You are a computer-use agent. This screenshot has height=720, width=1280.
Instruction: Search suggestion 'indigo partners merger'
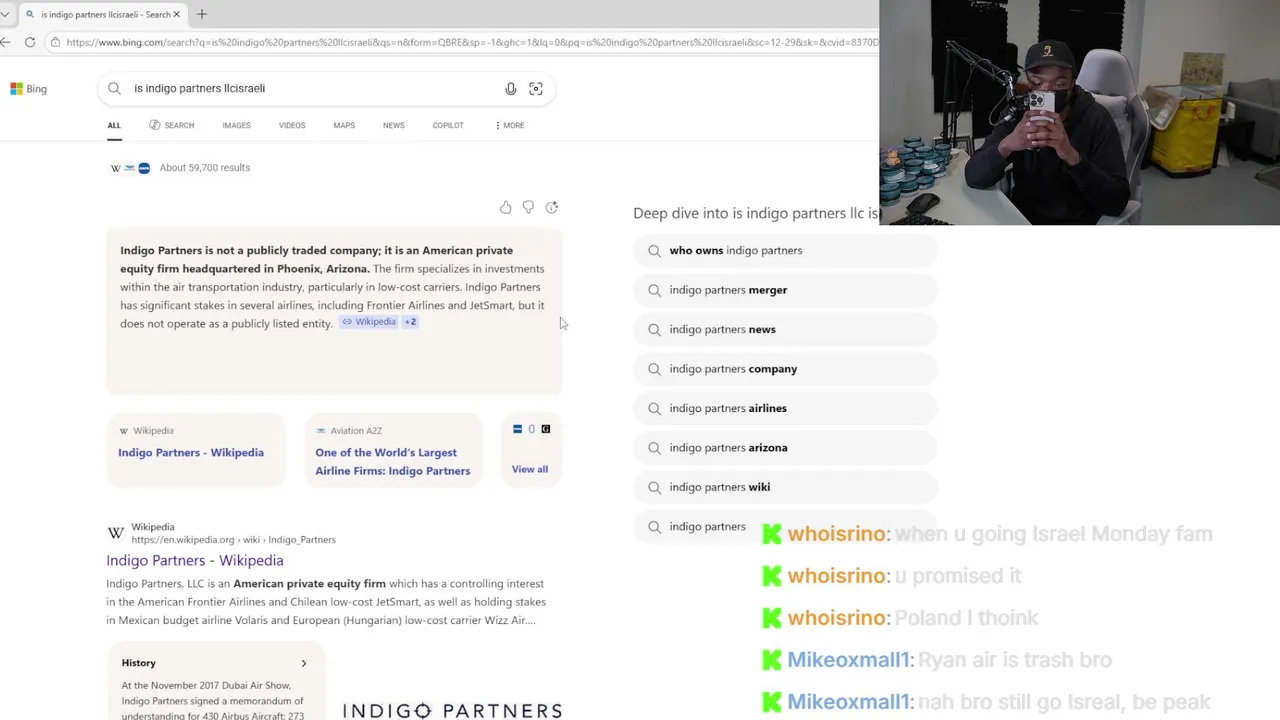tap(785, 290)
